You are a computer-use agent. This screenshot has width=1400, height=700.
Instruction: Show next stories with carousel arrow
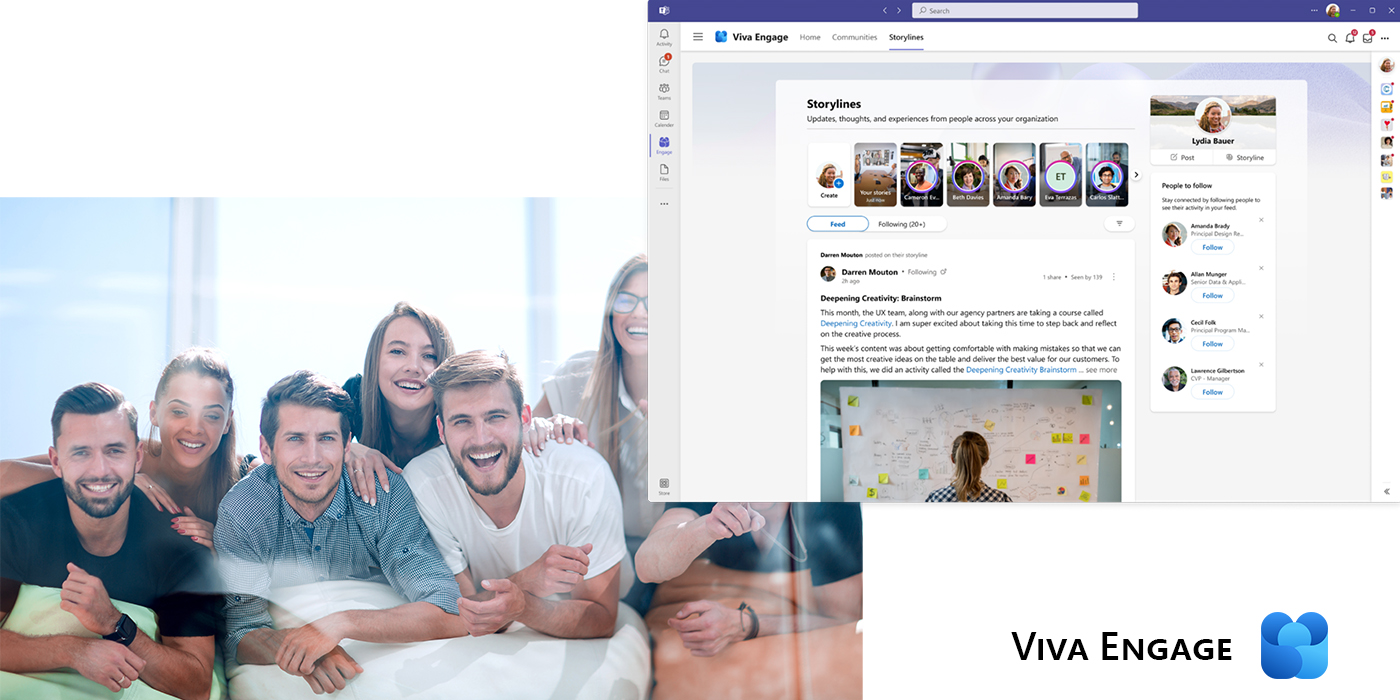1136,174
